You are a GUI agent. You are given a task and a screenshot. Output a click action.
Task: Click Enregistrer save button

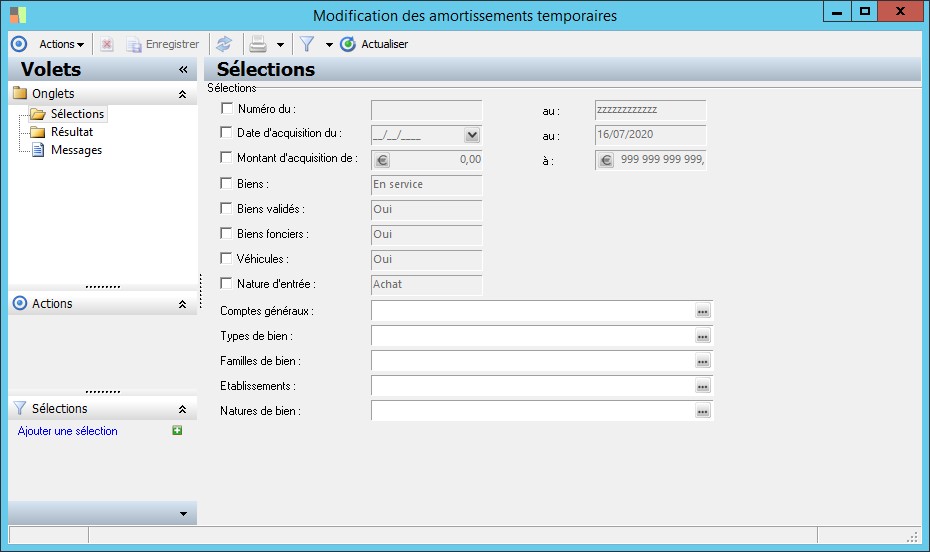[x=163, y=44]
